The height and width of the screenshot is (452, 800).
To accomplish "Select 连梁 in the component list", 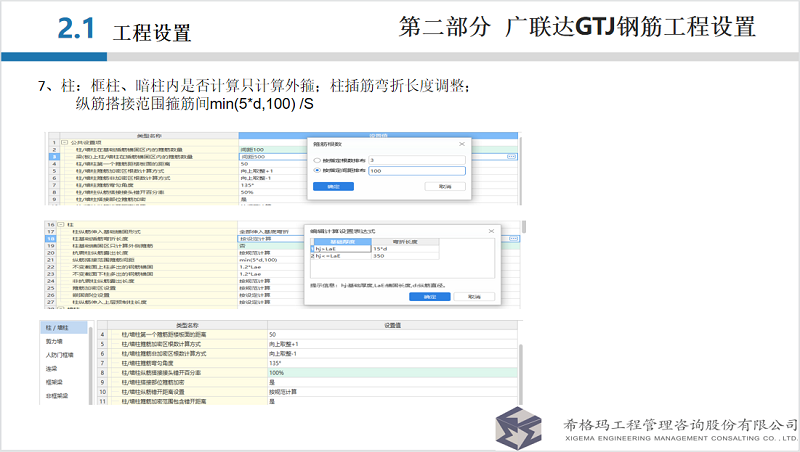I will coord(52,368).
